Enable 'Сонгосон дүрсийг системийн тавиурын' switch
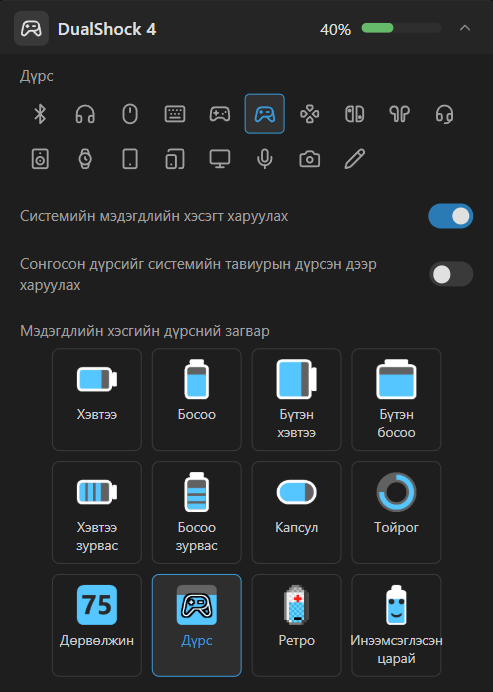Viewport: 493px width, 692px height. 451,274
